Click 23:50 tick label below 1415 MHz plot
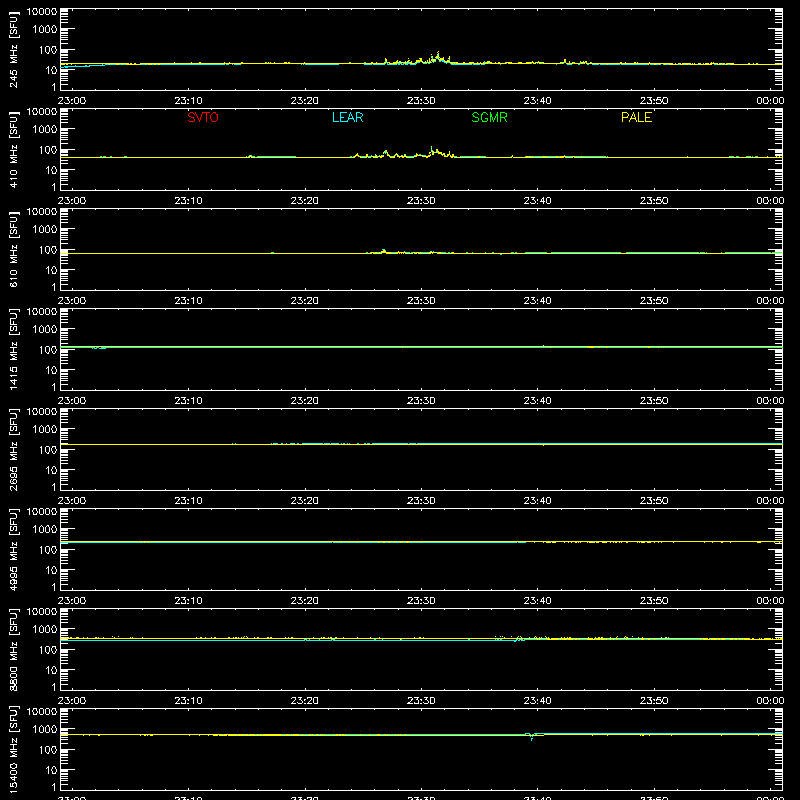The width and height of the screenshot is (800, 800). click(x=654, y=401)
